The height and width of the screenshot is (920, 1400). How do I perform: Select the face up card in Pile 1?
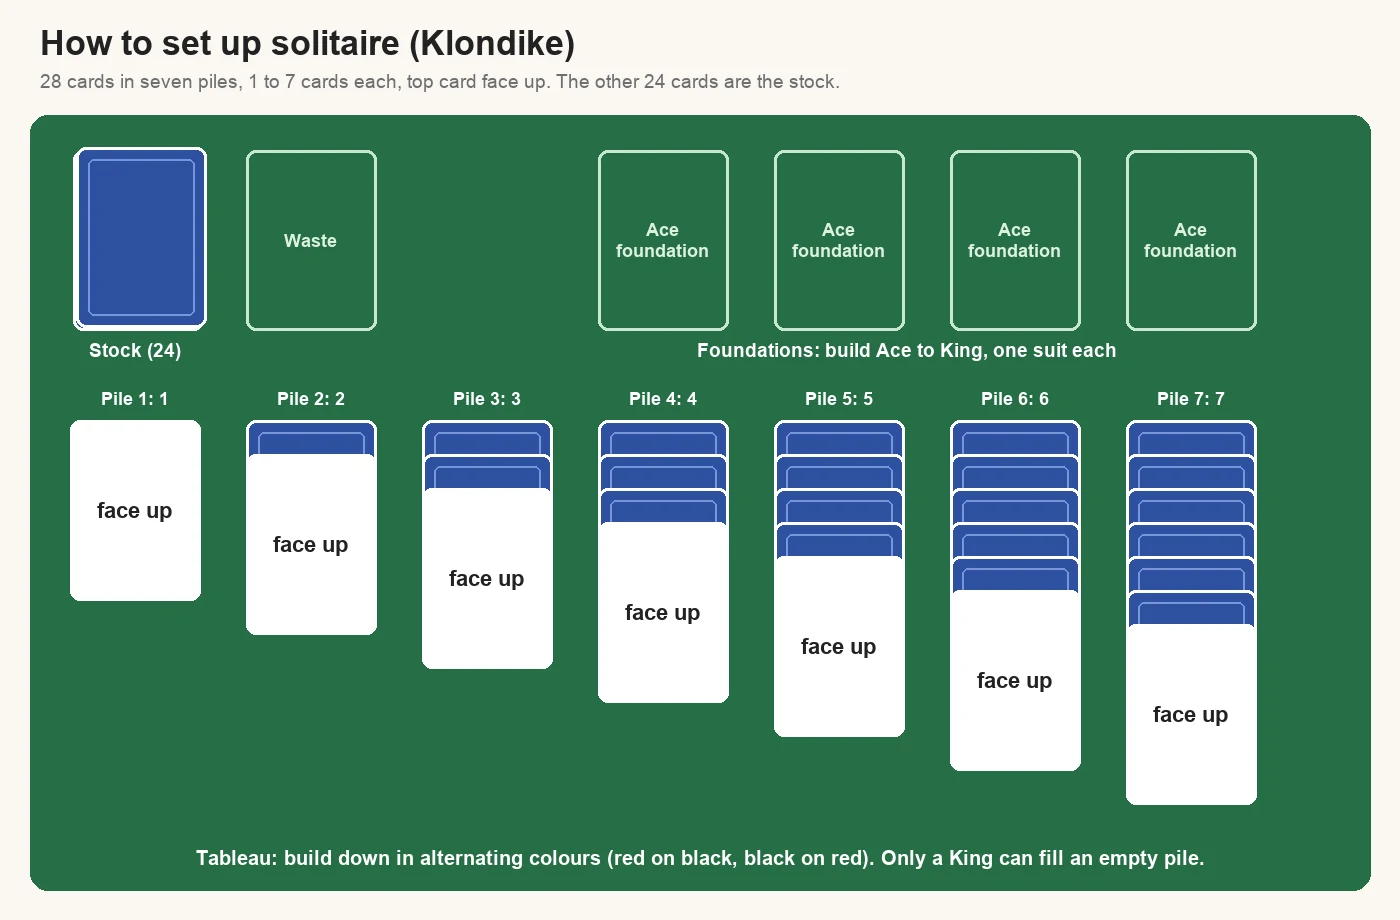click(x=135, y=510)
